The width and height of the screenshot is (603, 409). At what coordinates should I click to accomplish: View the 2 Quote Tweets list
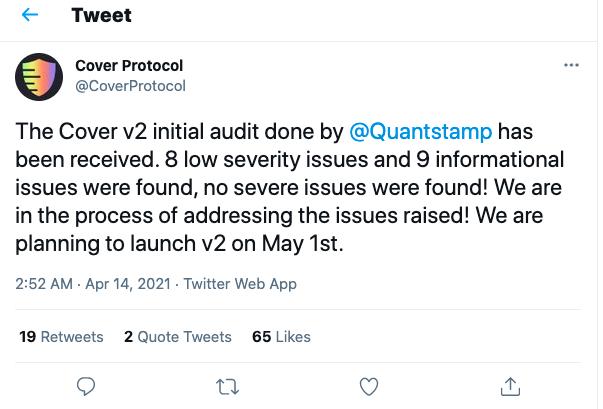pos(178,337)
